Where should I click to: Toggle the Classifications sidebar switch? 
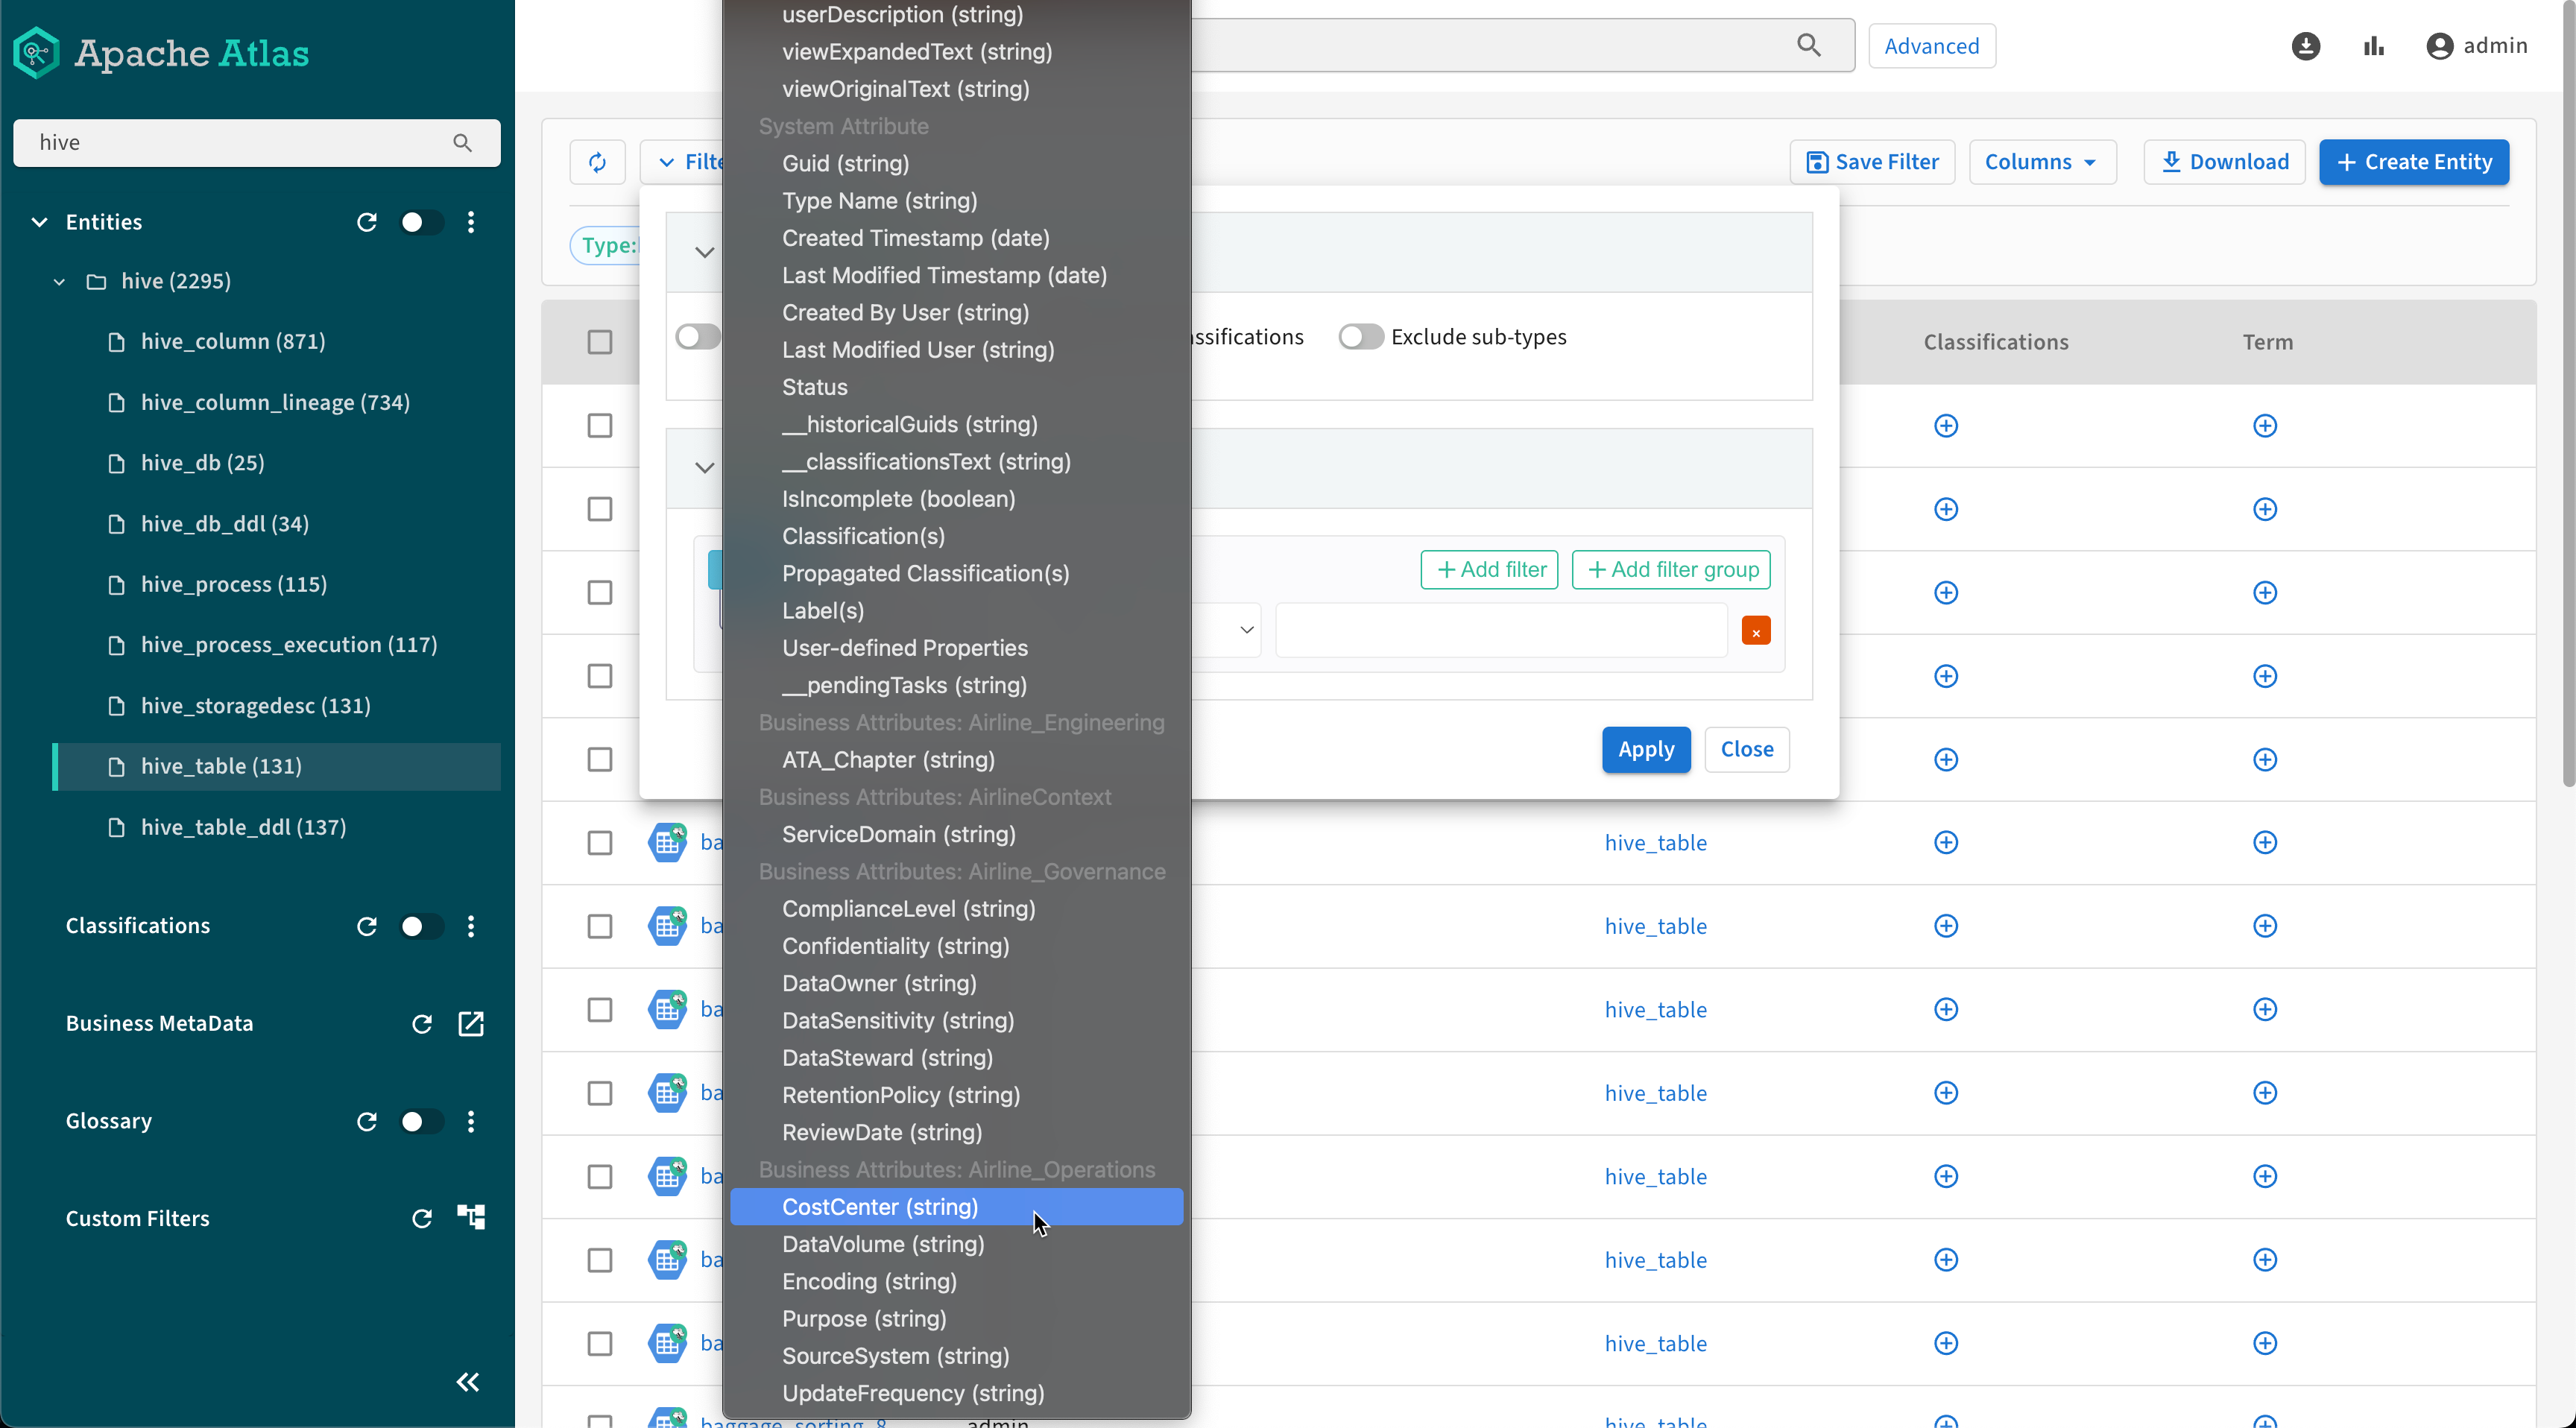pyautogui.click(x=419, y=926)
